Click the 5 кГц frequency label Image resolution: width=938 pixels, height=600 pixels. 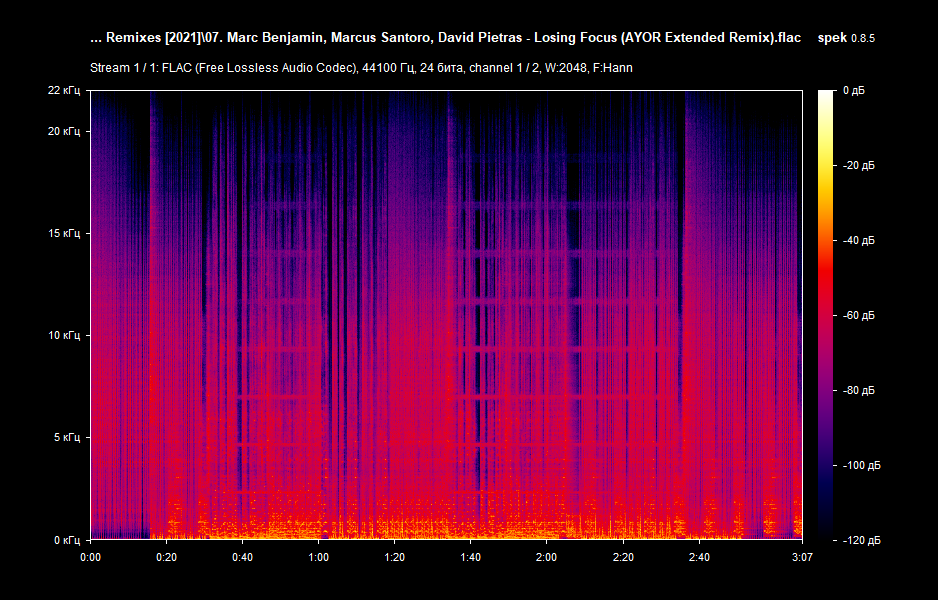point(67,437)
